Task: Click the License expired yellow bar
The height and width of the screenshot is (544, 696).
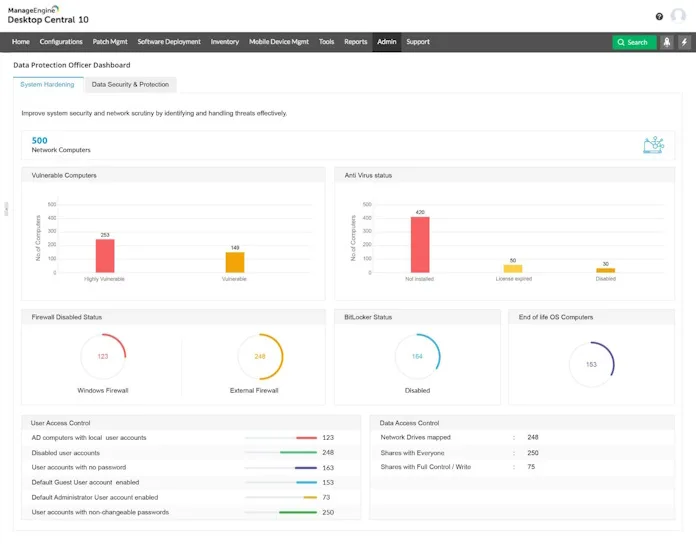Action: click(x=513, y=268)
